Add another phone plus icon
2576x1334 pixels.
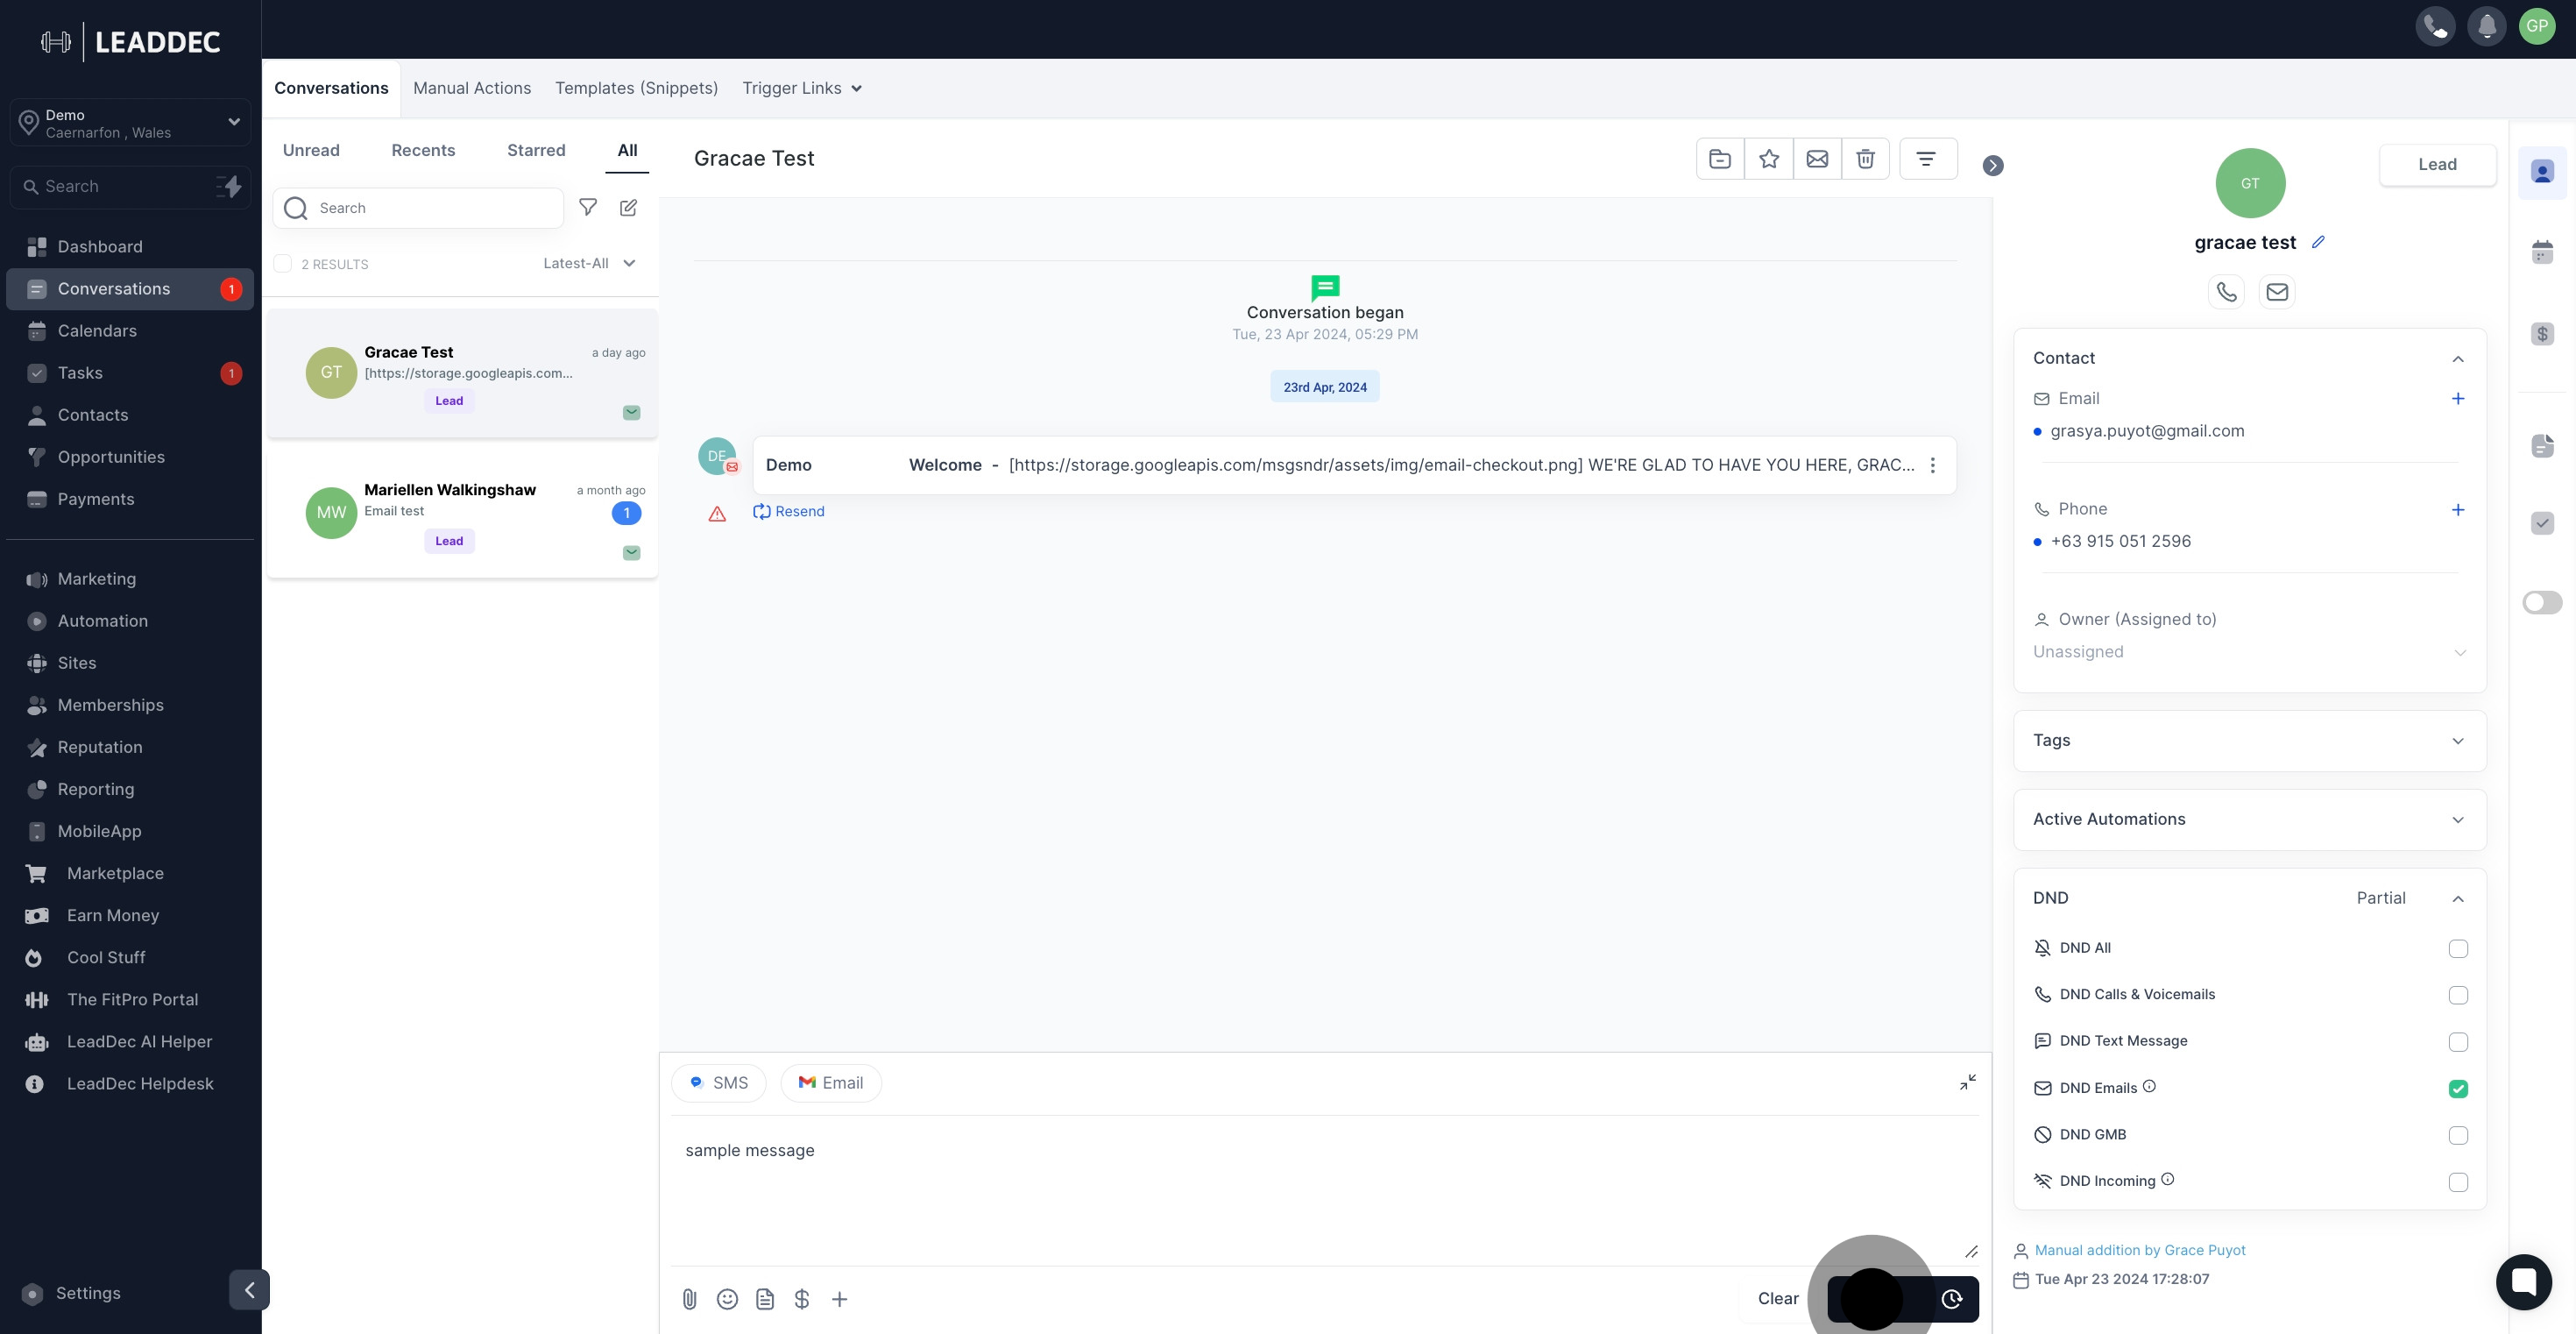pyautogui.click(x=2458, y=509)
